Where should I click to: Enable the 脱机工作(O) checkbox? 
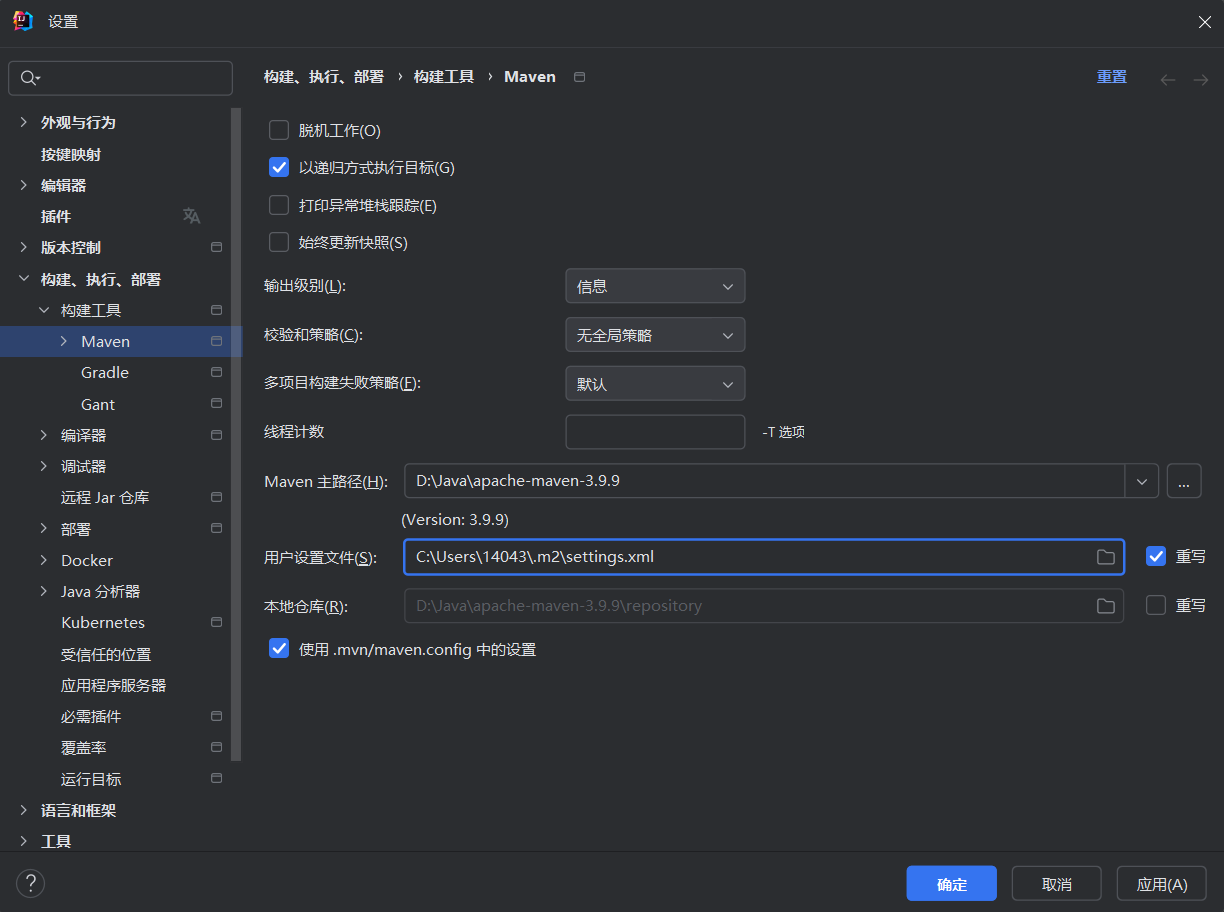279,130
